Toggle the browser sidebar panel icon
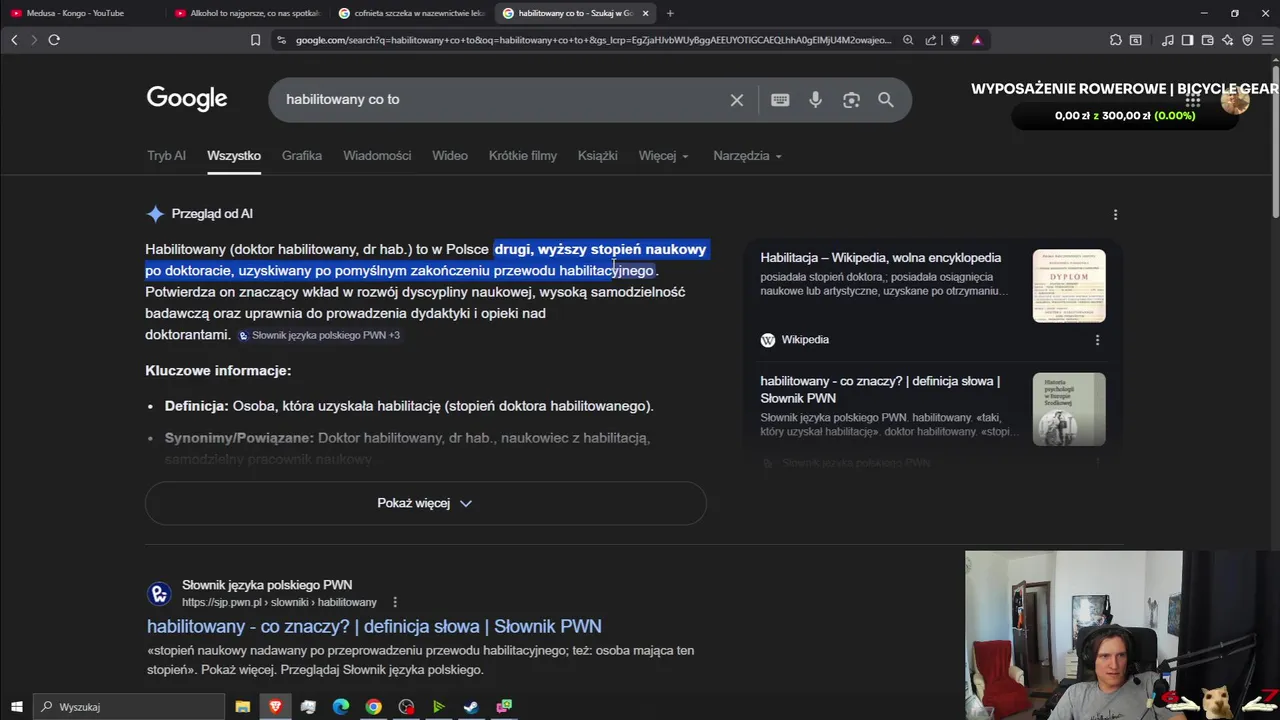The height and width of the screenshot is (720, 1280). (1188, 40)
